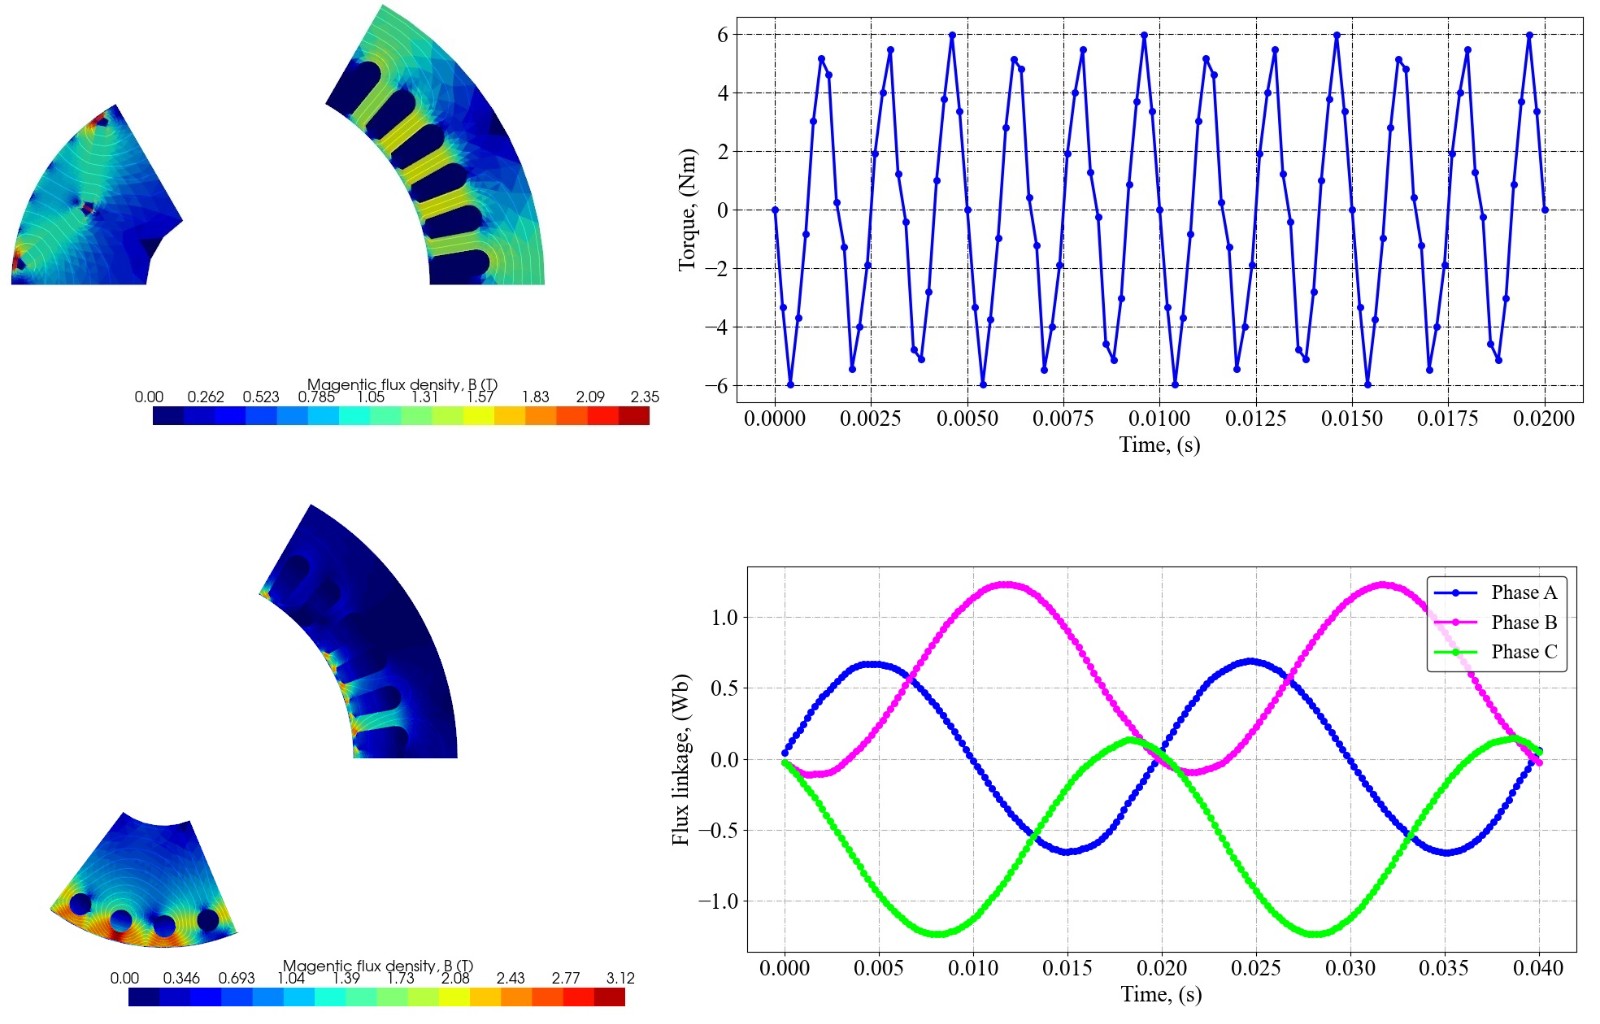The image size is (1600, 1024).
Task: Select the 0.523 tick on the top color scale
Action: [261, 397]
